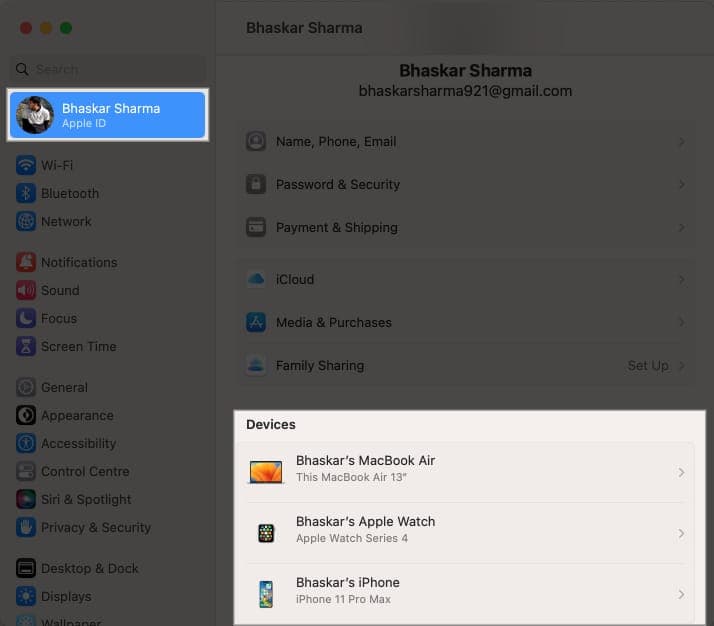Click the Media & Purchases App Store icon
This screenshot has width=714, height=626.
click(x=256, y=322)
